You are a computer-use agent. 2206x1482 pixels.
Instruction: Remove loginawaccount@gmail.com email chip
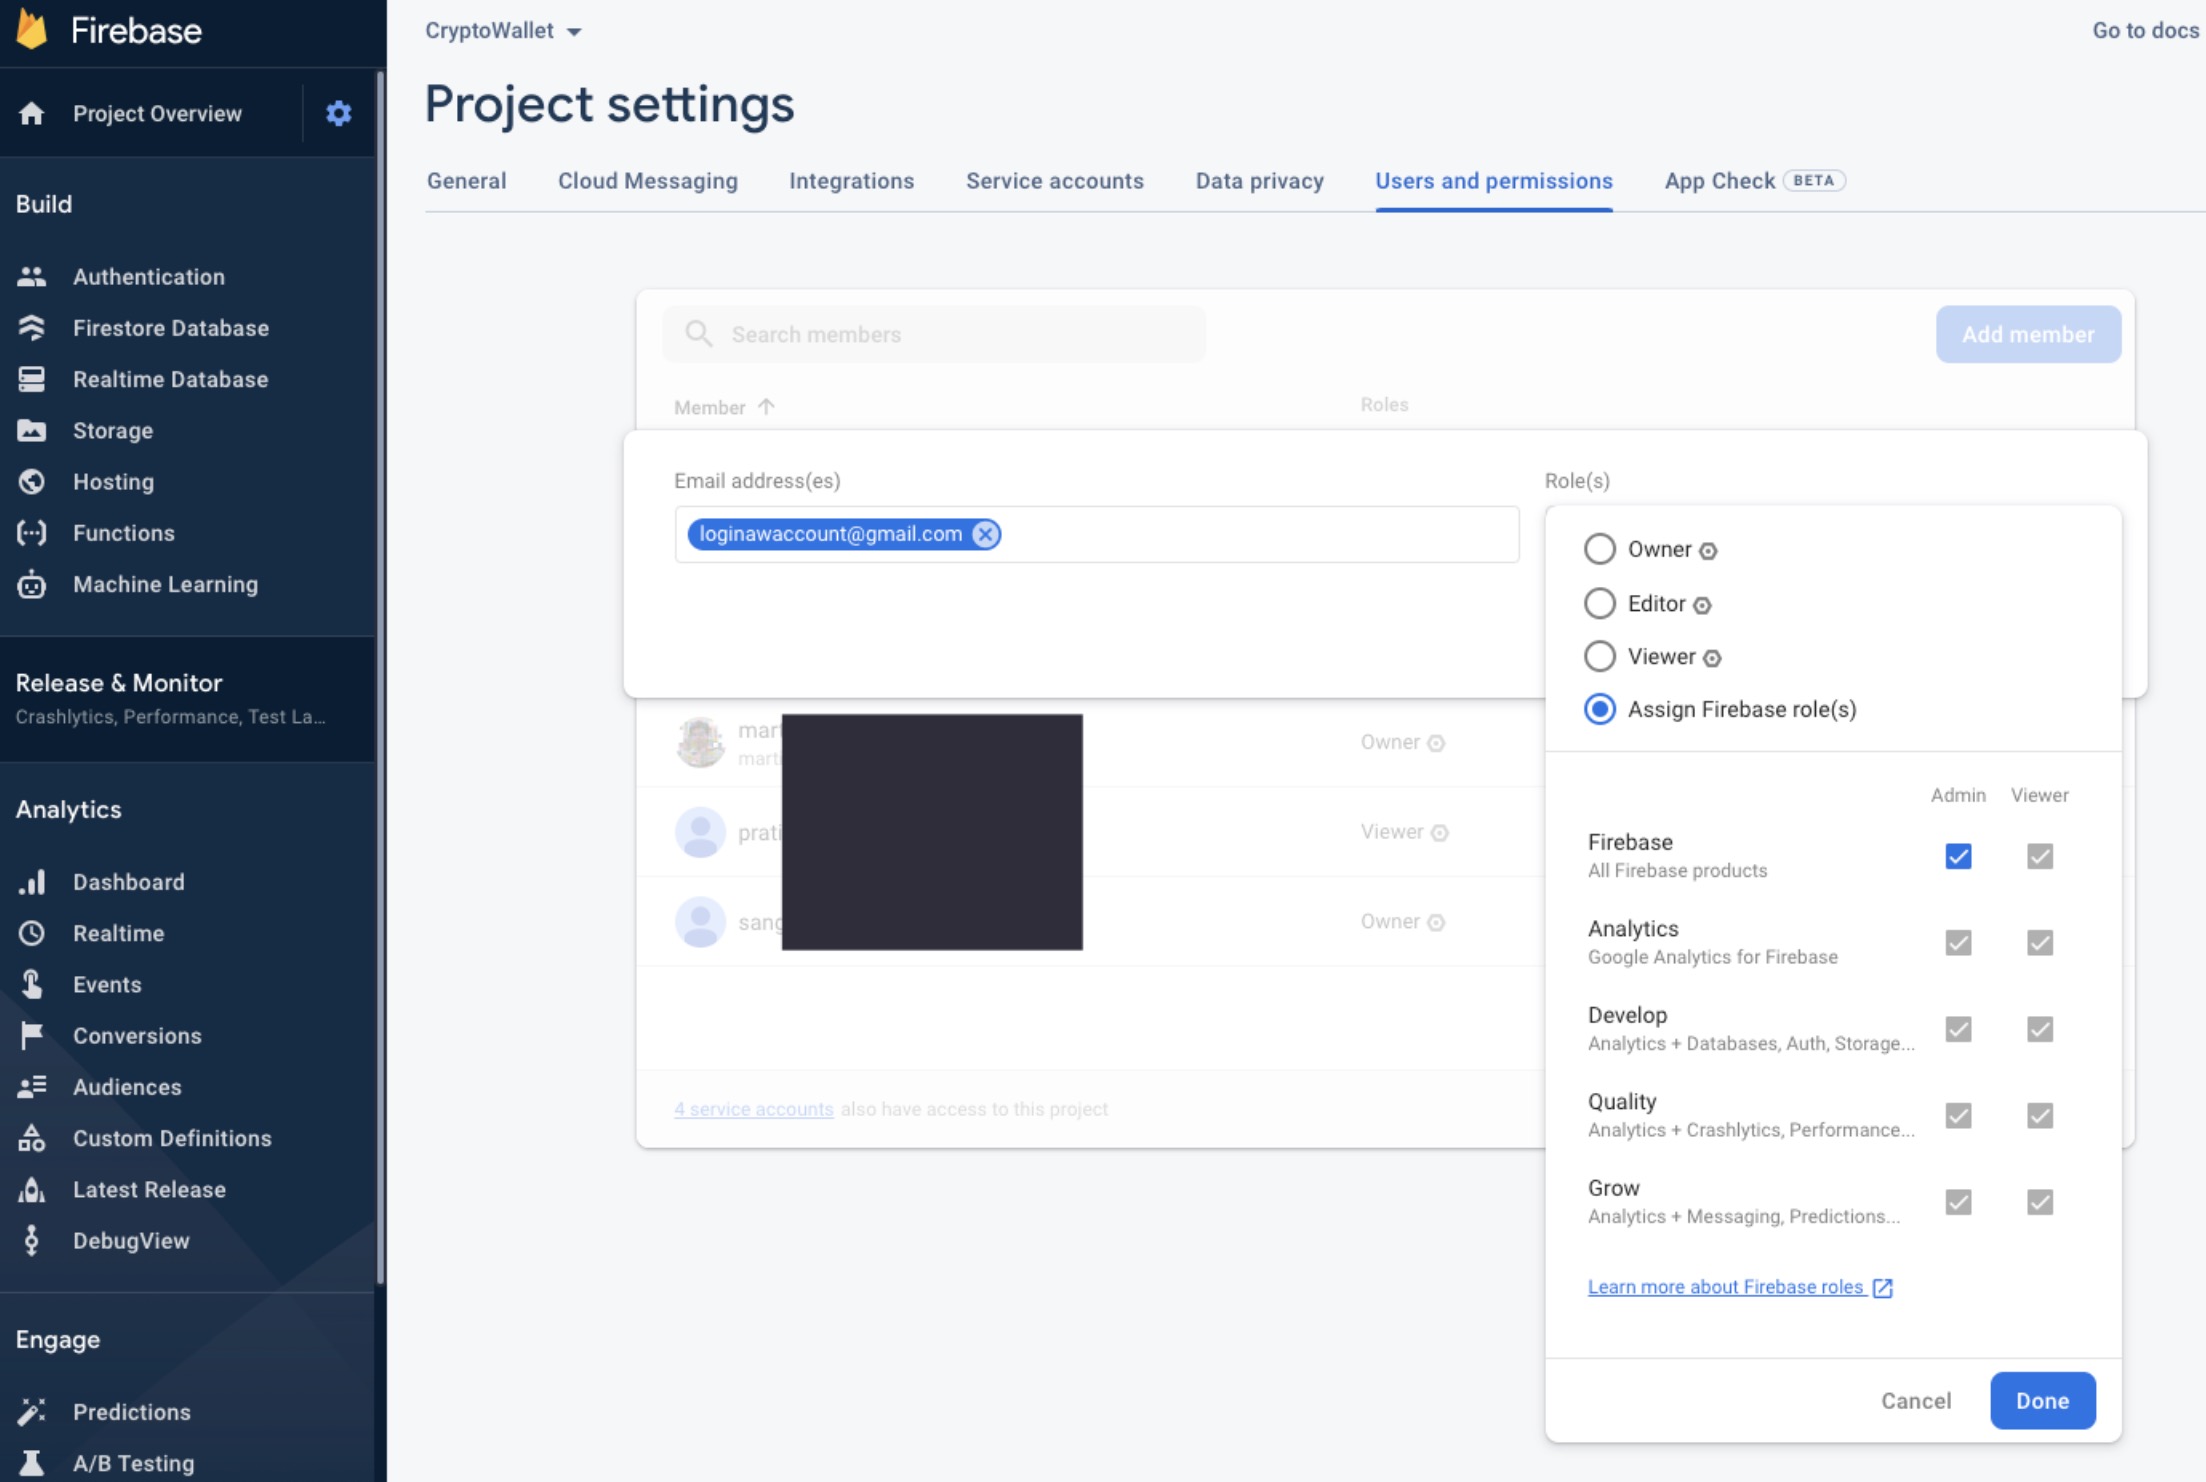(x=985, y=534)
